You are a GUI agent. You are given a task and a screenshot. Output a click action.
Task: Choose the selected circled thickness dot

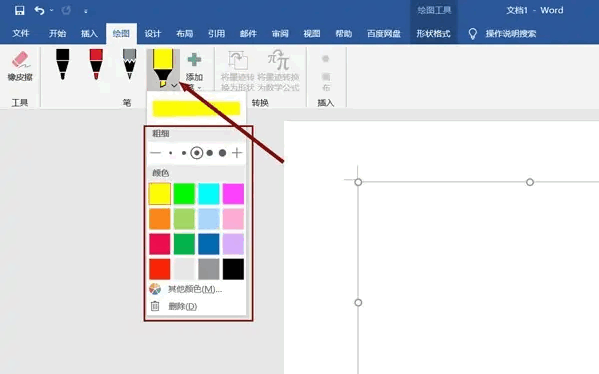coord(197,153)
